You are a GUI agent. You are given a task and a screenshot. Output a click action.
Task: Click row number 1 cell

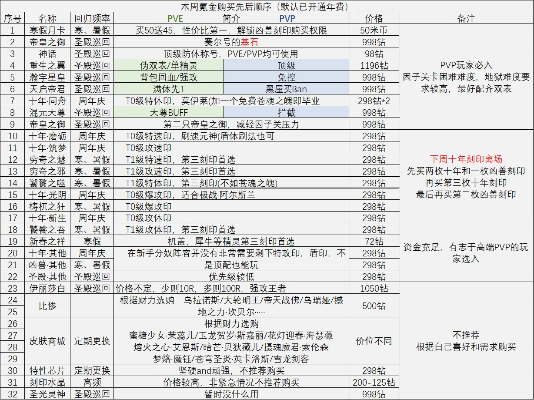13,30
